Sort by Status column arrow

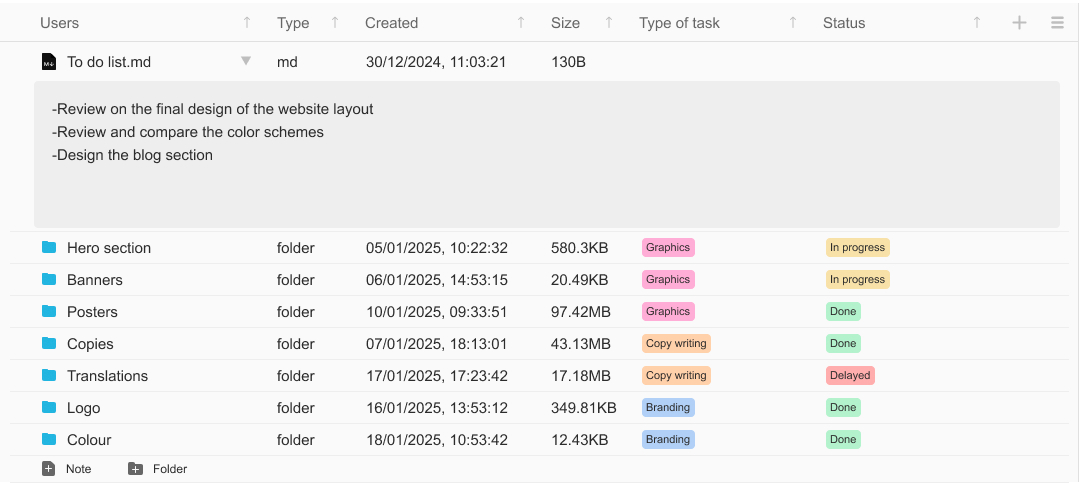pos(976,23)
